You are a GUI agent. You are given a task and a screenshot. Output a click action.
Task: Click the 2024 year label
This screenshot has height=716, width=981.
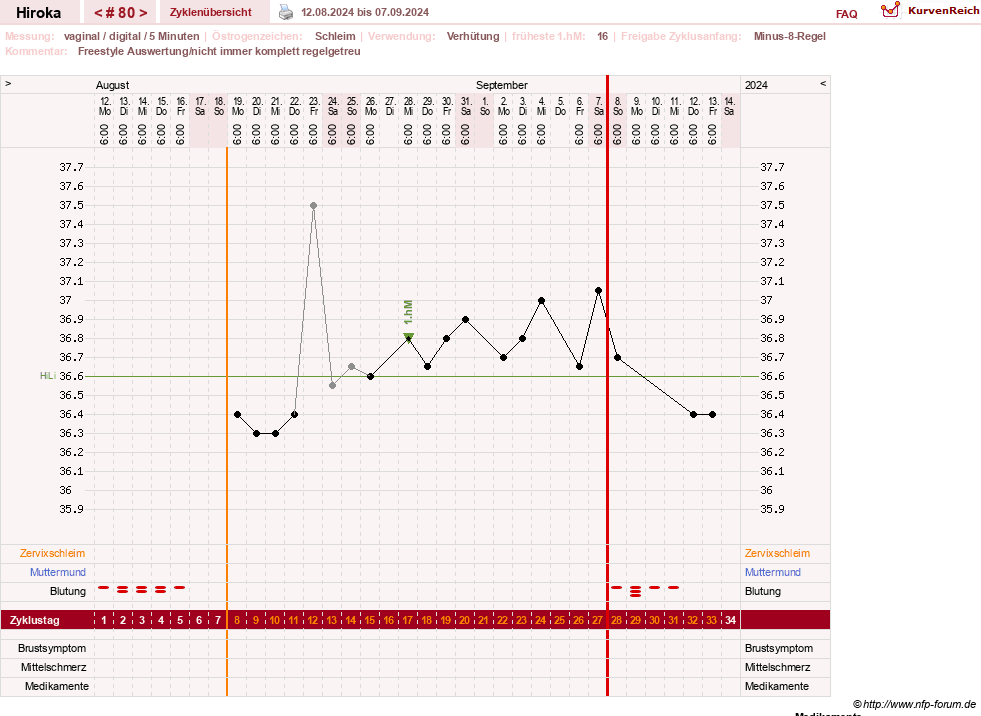756,85
